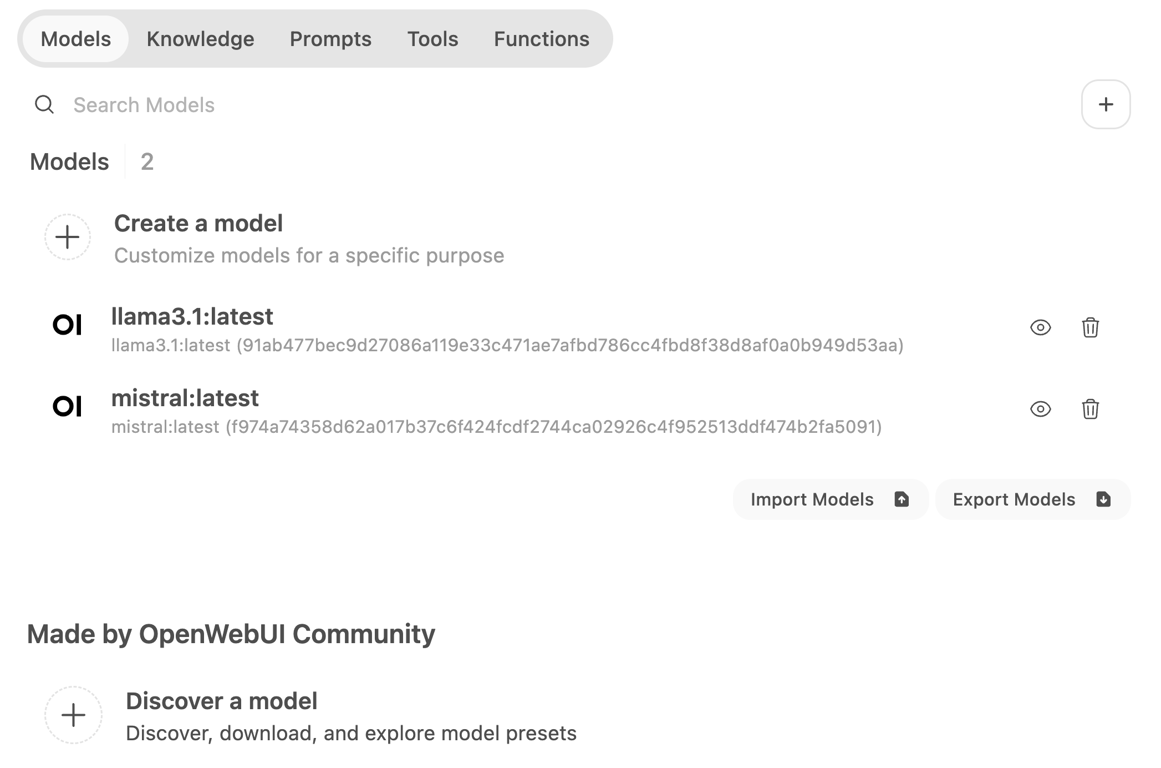Toggle visibility of llama3.1:latest via eye icon
Screen dimensions: 1161x768
(1040, 327)
